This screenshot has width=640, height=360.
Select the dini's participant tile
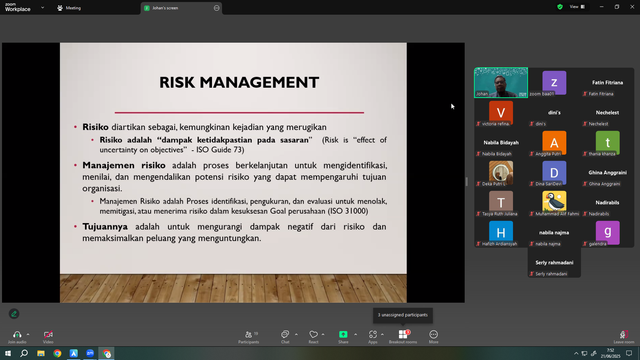click(554, 113)
